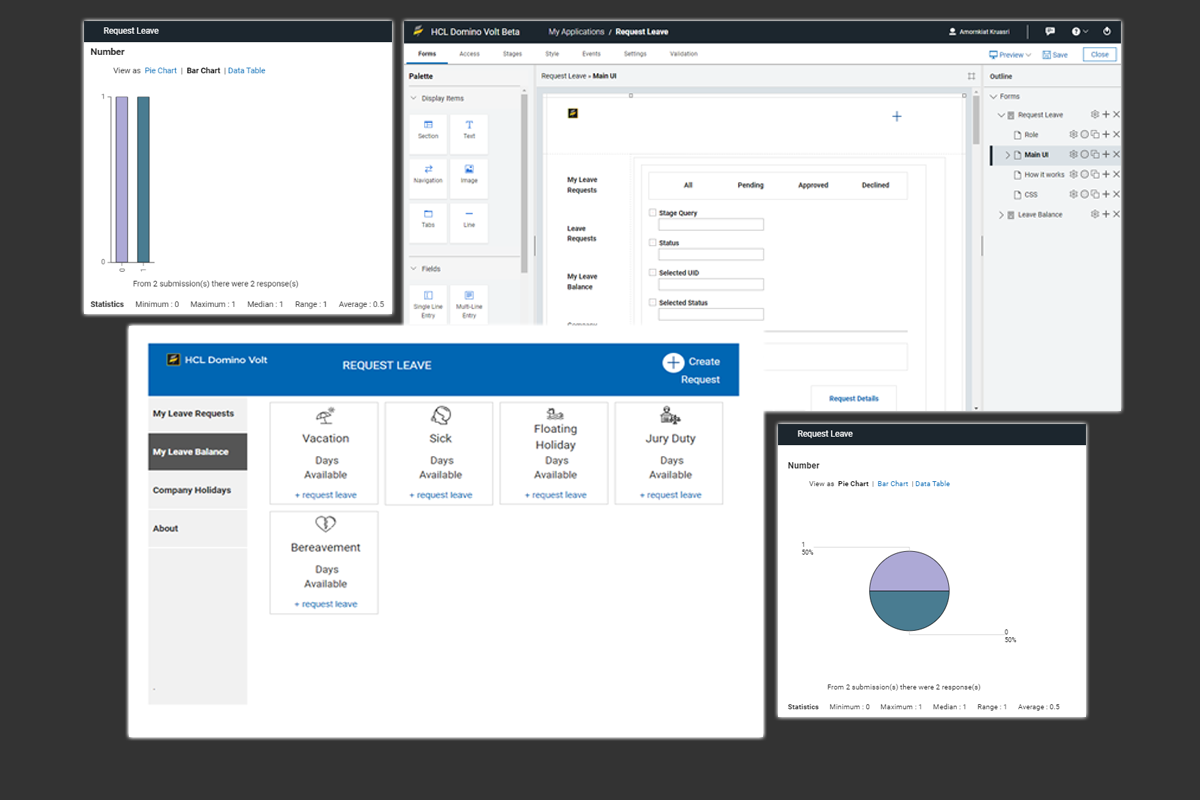Check the Selected Status checkbox
The image size is (1200, 800).
pyautogui.click(x=653, y=302)
